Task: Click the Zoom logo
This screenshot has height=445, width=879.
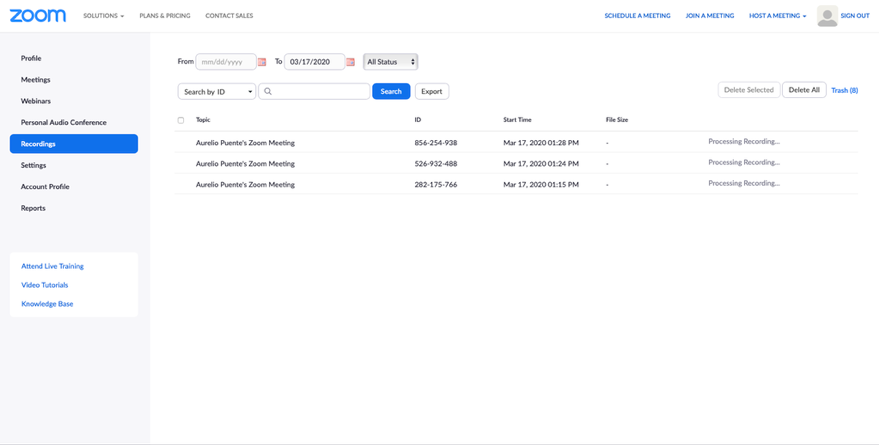Action: coord(38,16)
